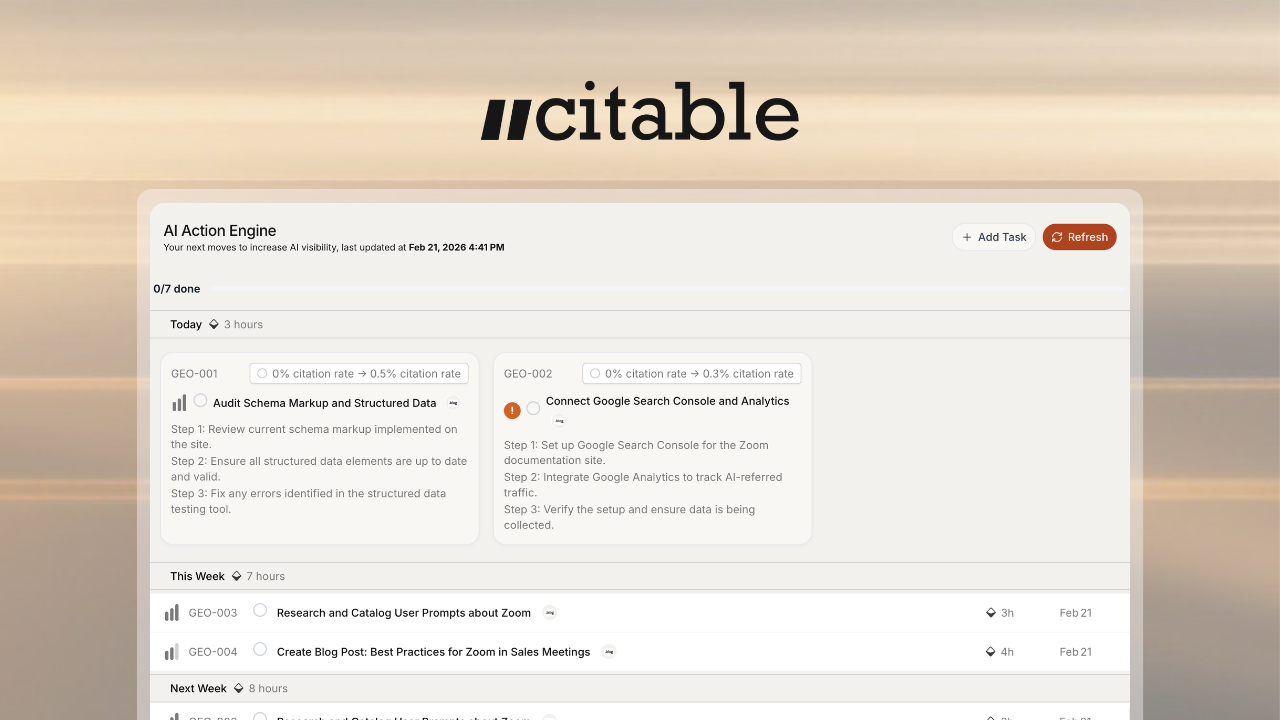Click the small badge after Audit Schema Markup title
The width and height of the screenshot is (1280, 720).
453,403
